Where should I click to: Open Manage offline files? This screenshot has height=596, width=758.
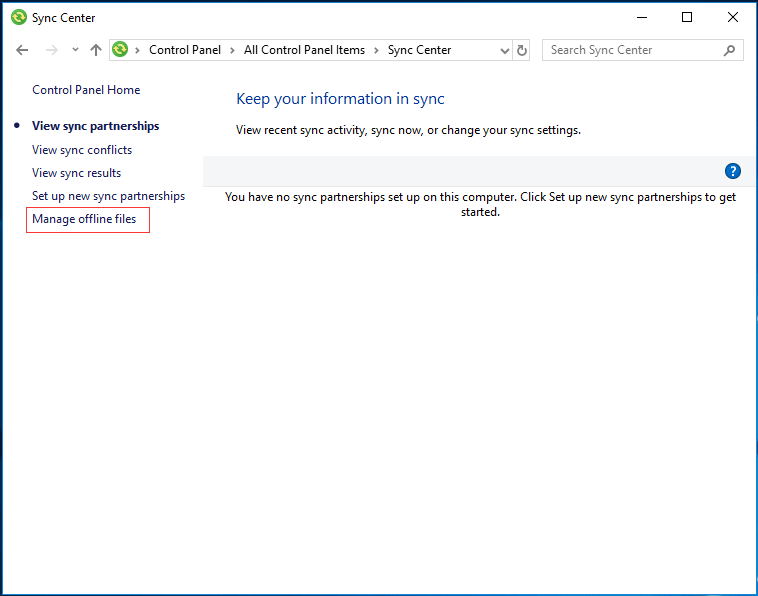pos(84,219)
